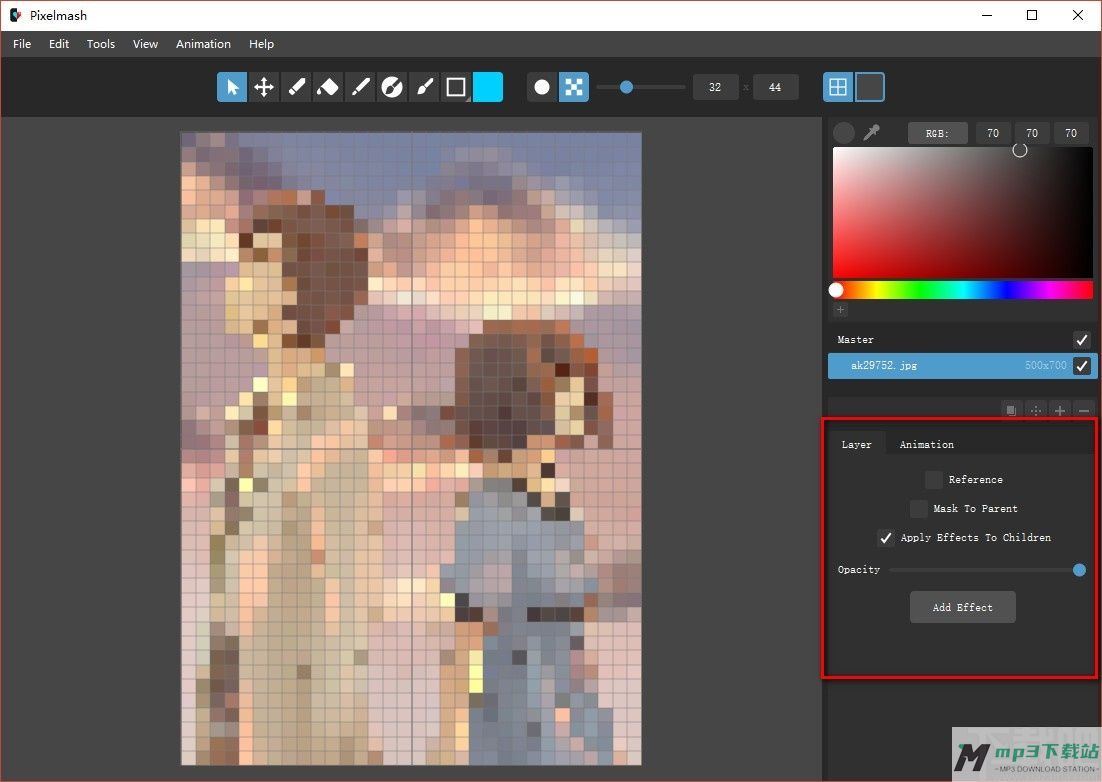This screenshot has width=1102, height=782.
Task: Add a new layer with plus icon
Action: 1059,410
